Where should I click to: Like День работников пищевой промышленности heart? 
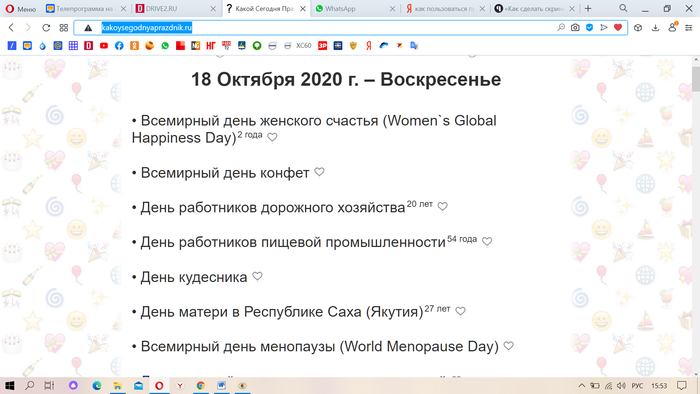pos(487,241)
